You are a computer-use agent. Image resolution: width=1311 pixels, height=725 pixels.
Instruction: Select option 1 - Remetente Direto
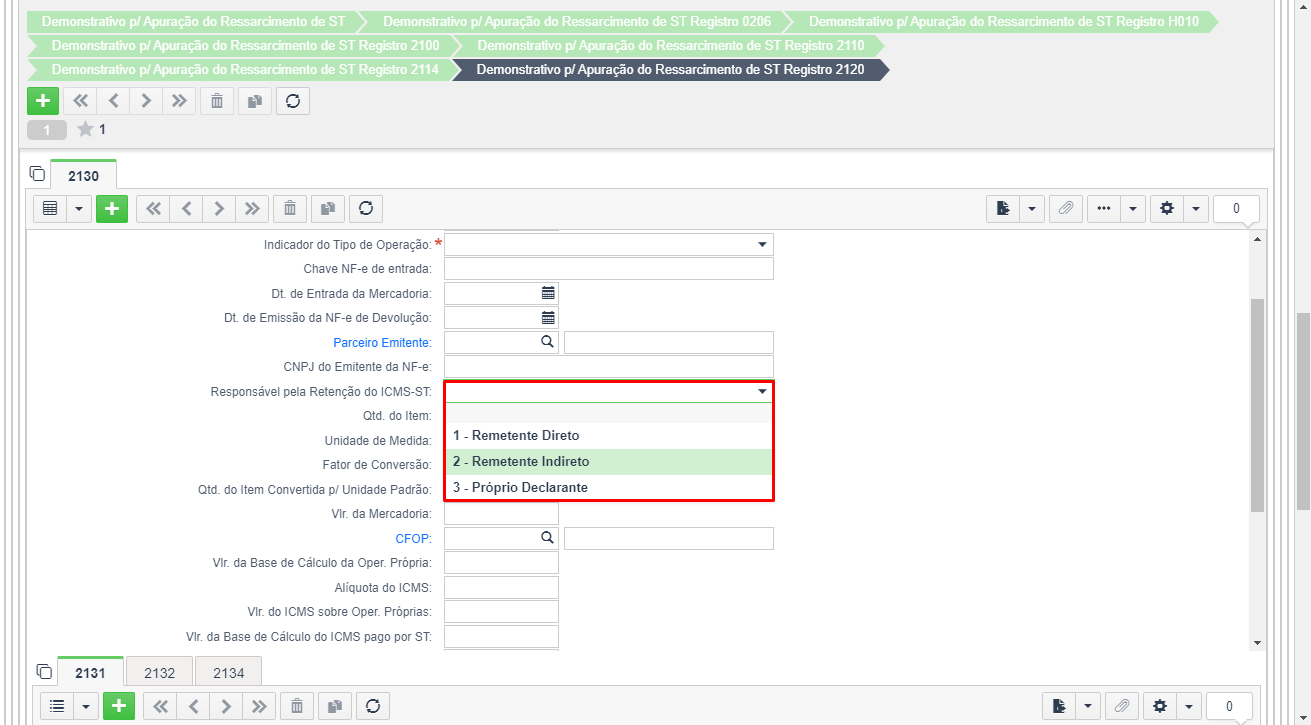[609, 436]
